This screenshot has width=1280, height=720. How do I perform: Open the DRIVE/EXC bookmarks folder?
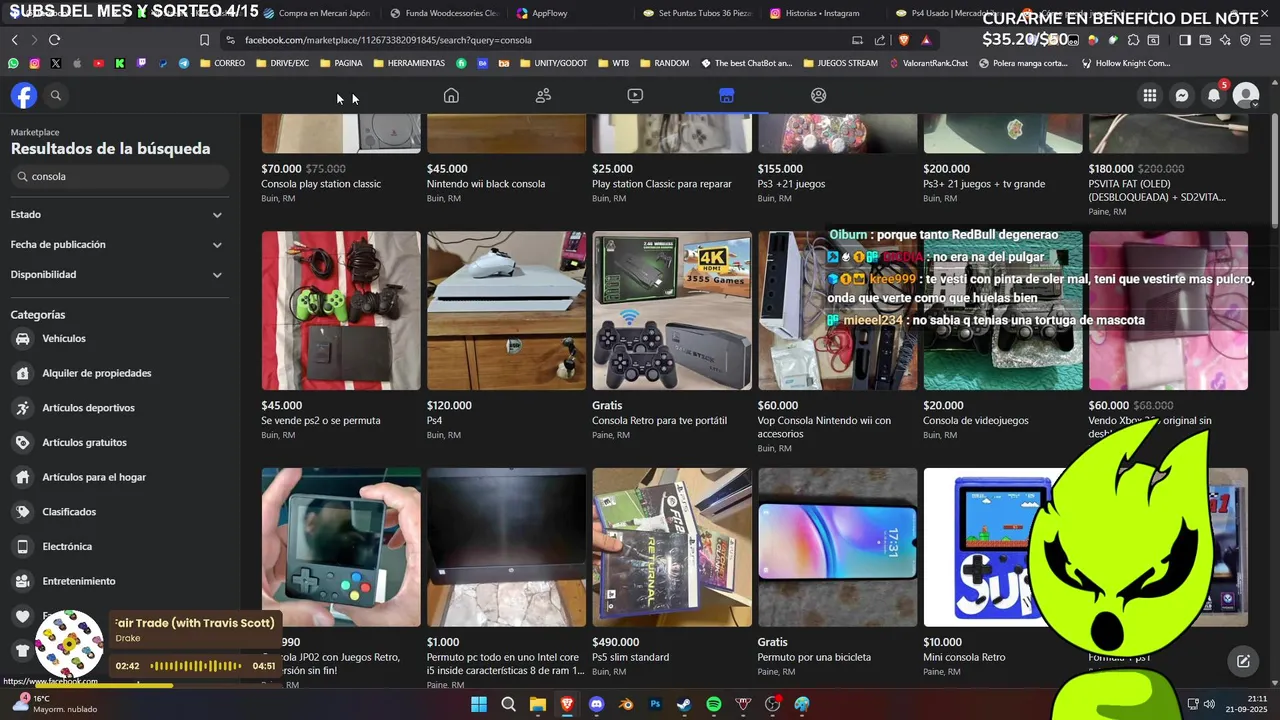pos(282,63)
